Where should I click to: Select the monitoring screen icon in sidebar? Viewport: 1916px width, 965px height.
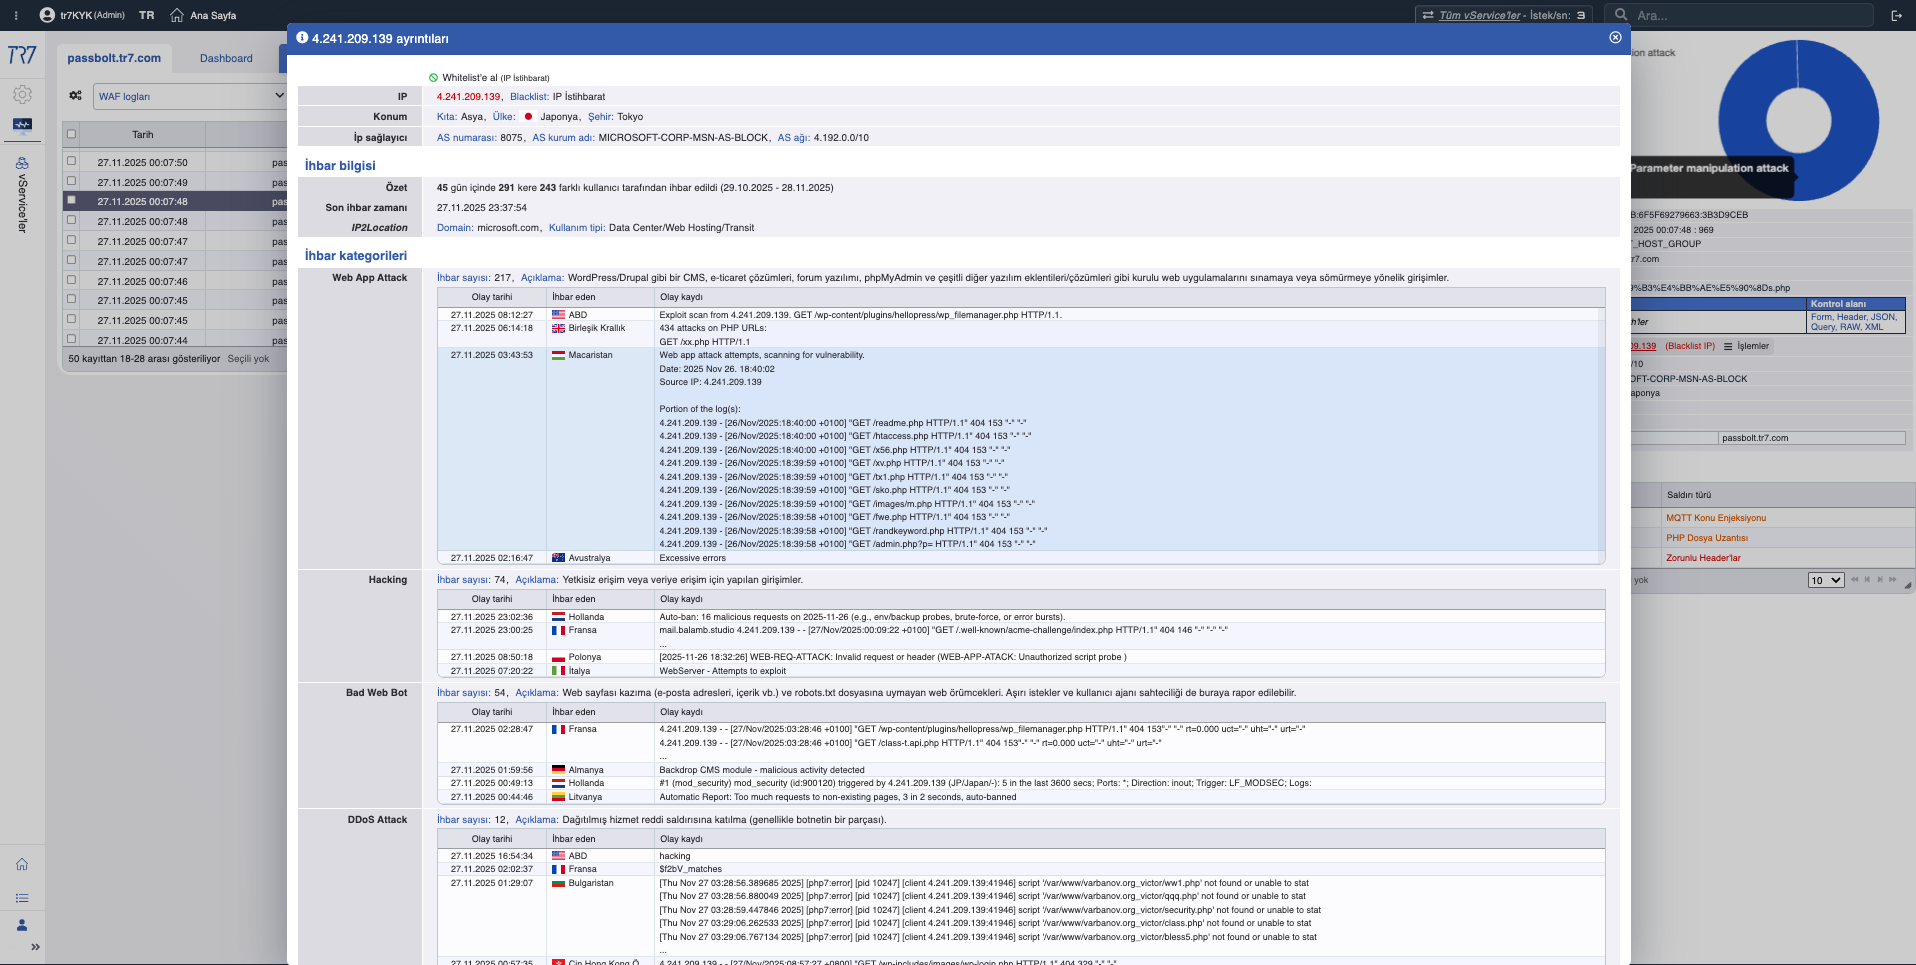22,125
